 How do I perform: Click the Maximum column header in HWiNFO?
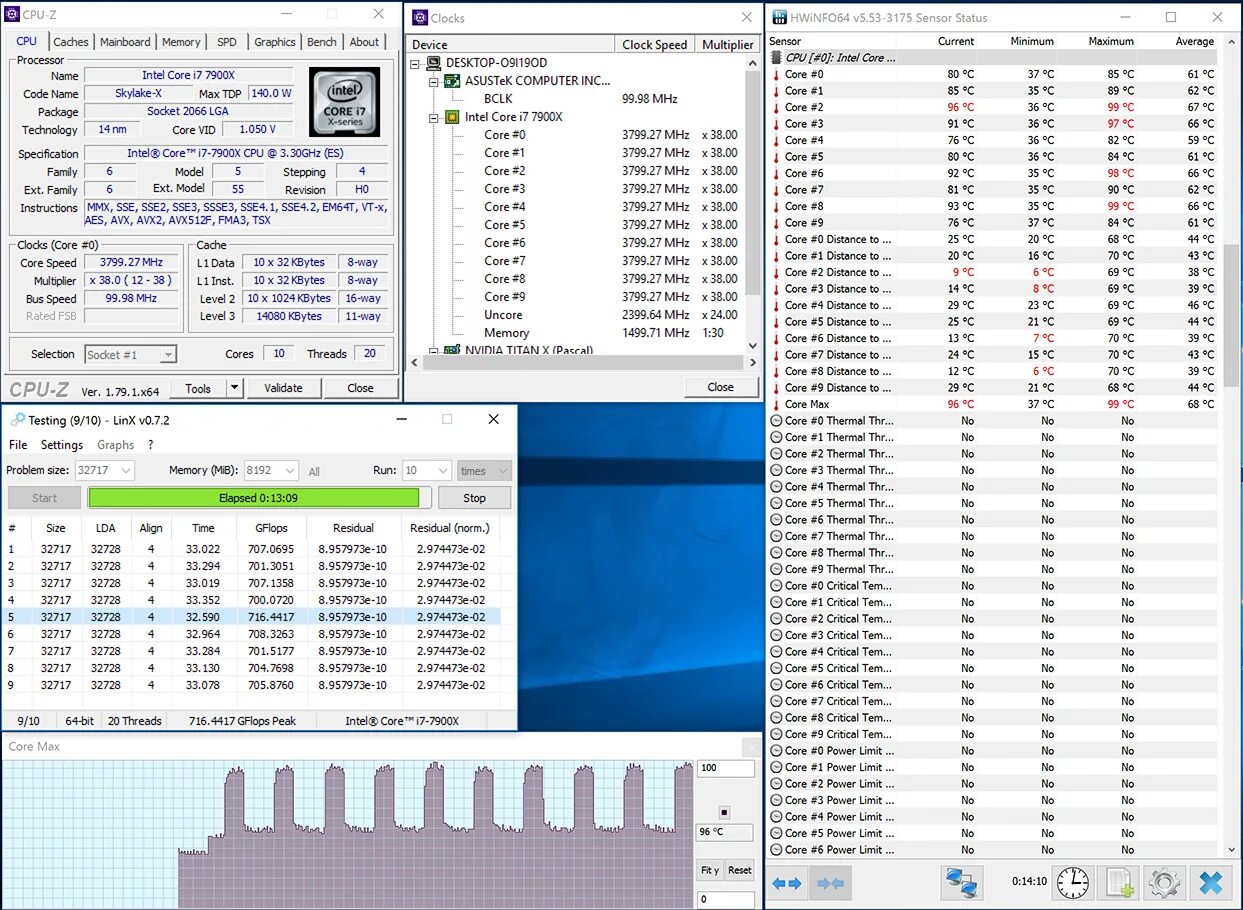[1111, 41]
